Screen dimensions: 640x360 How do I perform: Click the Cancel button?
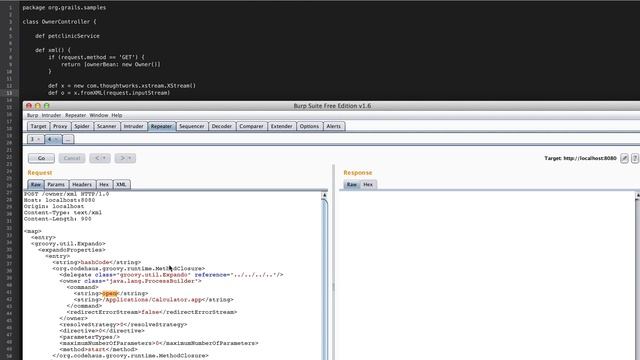(72, 158)
